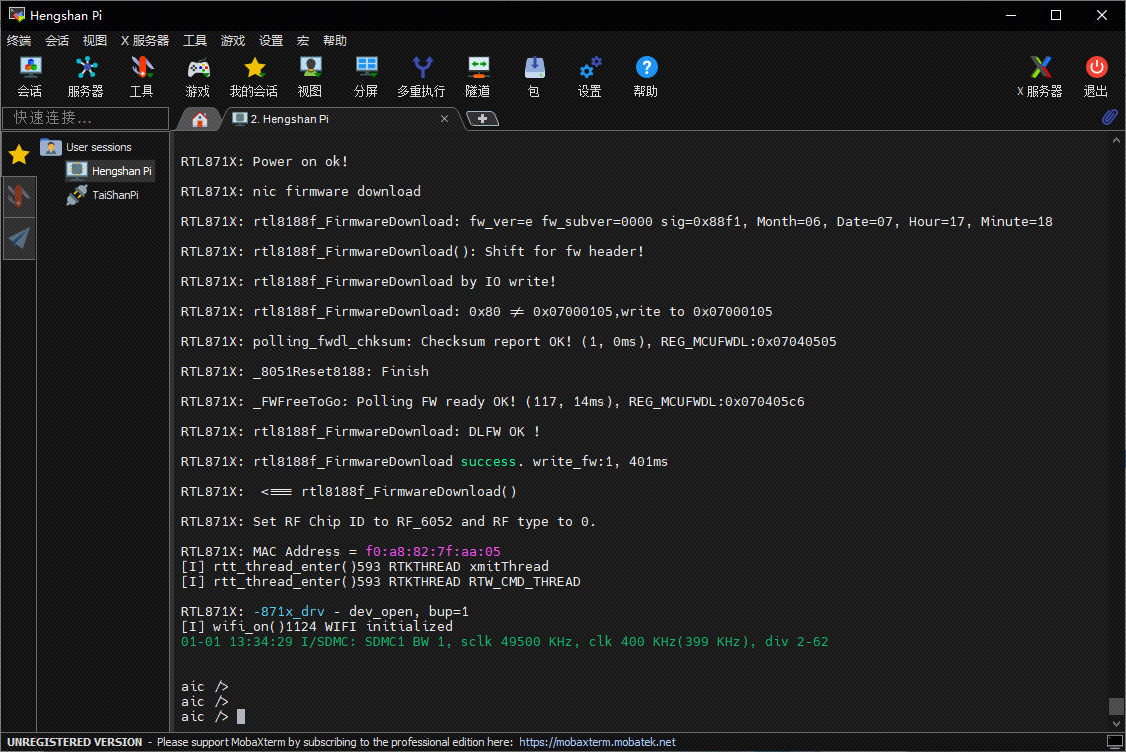Open the Tools sidebar tab icon
1126x752 pixels.
click(19, 196)
